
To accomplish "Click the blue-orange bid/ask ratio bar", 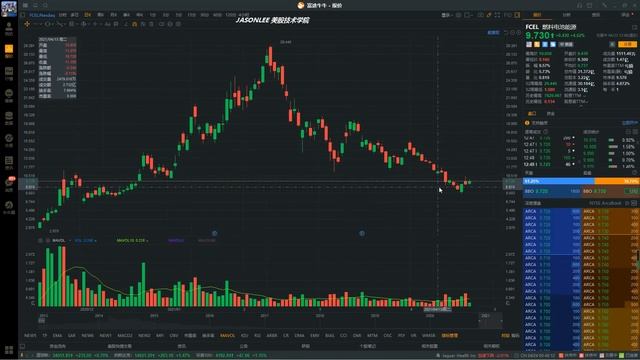I will tap(581, 181).
